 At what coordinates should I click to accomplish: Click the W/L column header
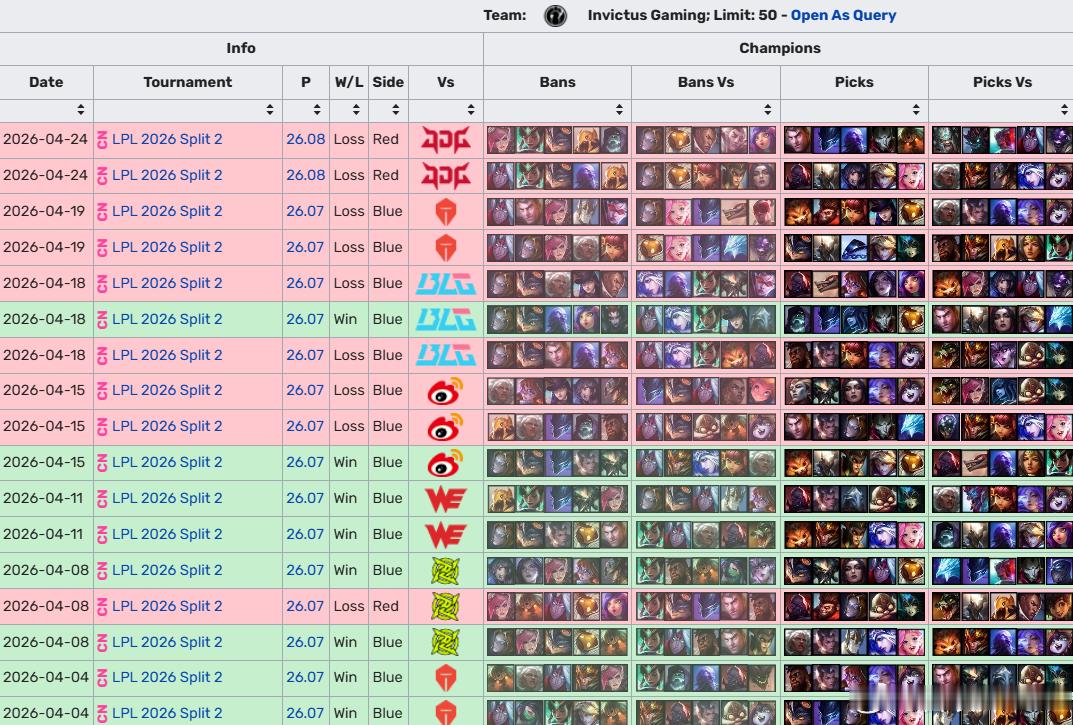[349, 82]
